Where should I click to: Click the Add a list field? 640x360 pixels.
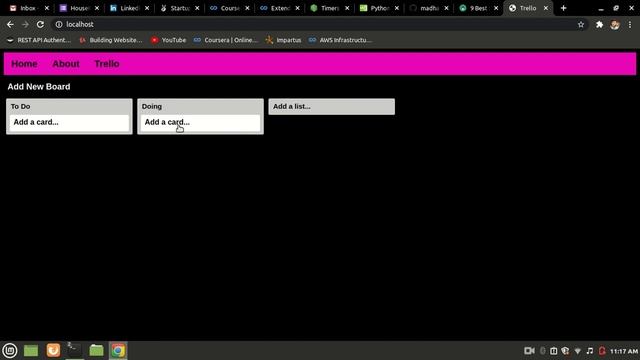coord(331,107)
